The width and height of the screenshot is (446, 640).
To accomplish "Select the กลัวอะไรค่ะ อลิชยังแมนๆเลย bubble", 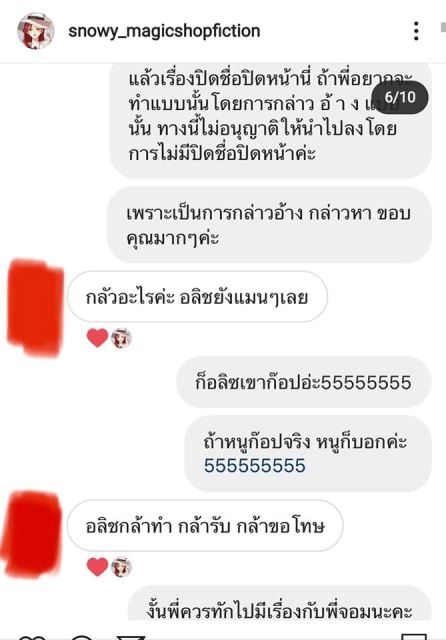I will pos(197,297).
